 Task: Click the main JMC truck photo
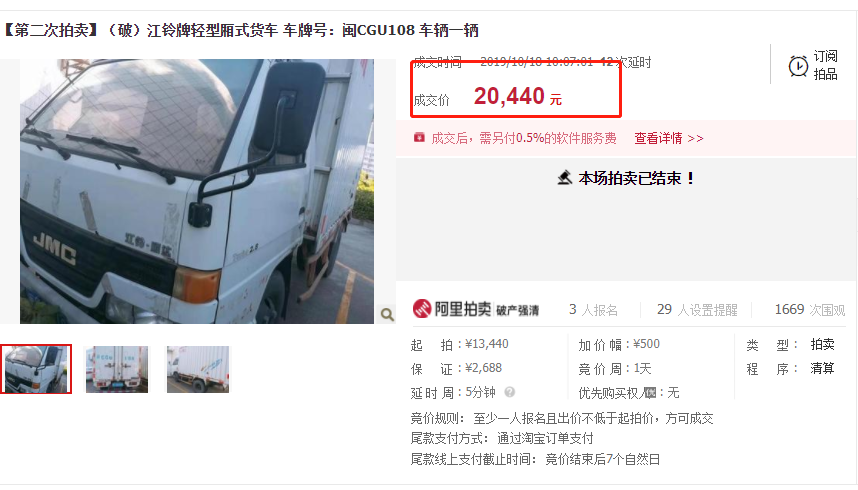197,191
